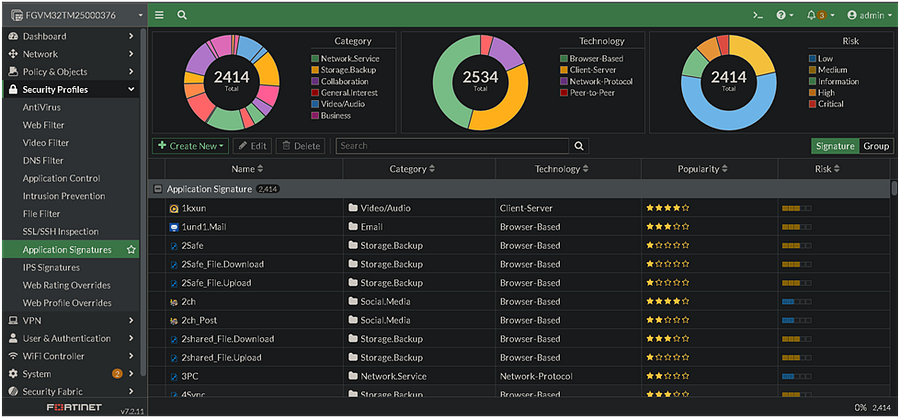
Task: Open the admin user menu
Action: 870,16
